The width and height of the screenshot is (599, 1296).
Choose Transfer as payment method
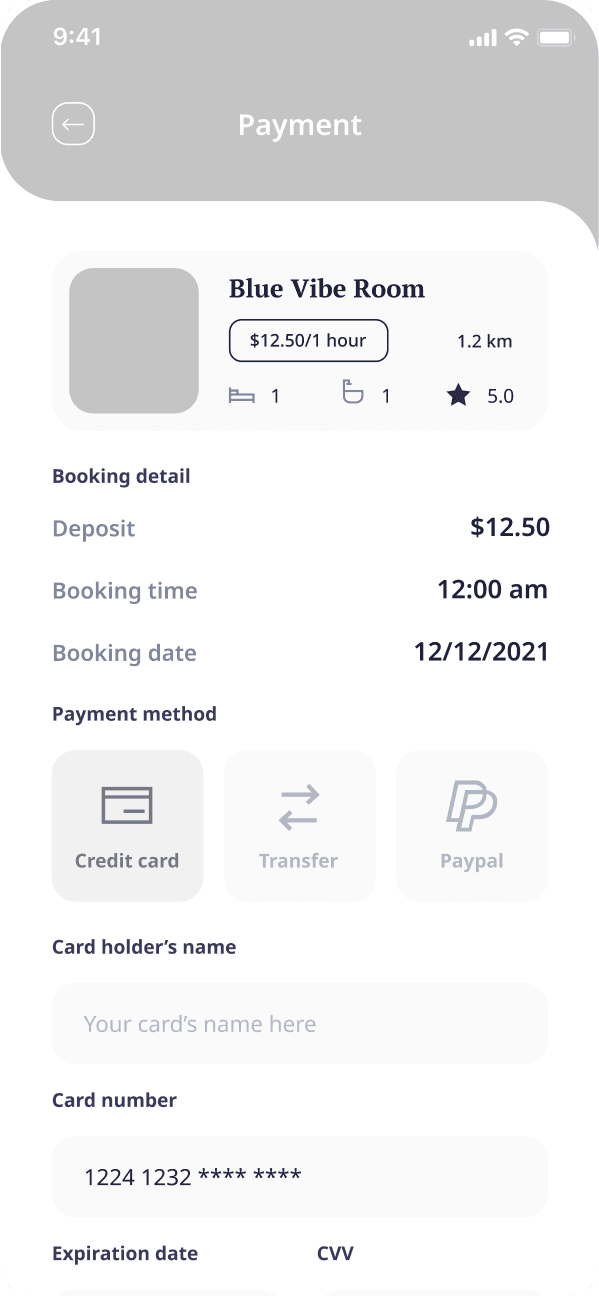coord(299,826)
